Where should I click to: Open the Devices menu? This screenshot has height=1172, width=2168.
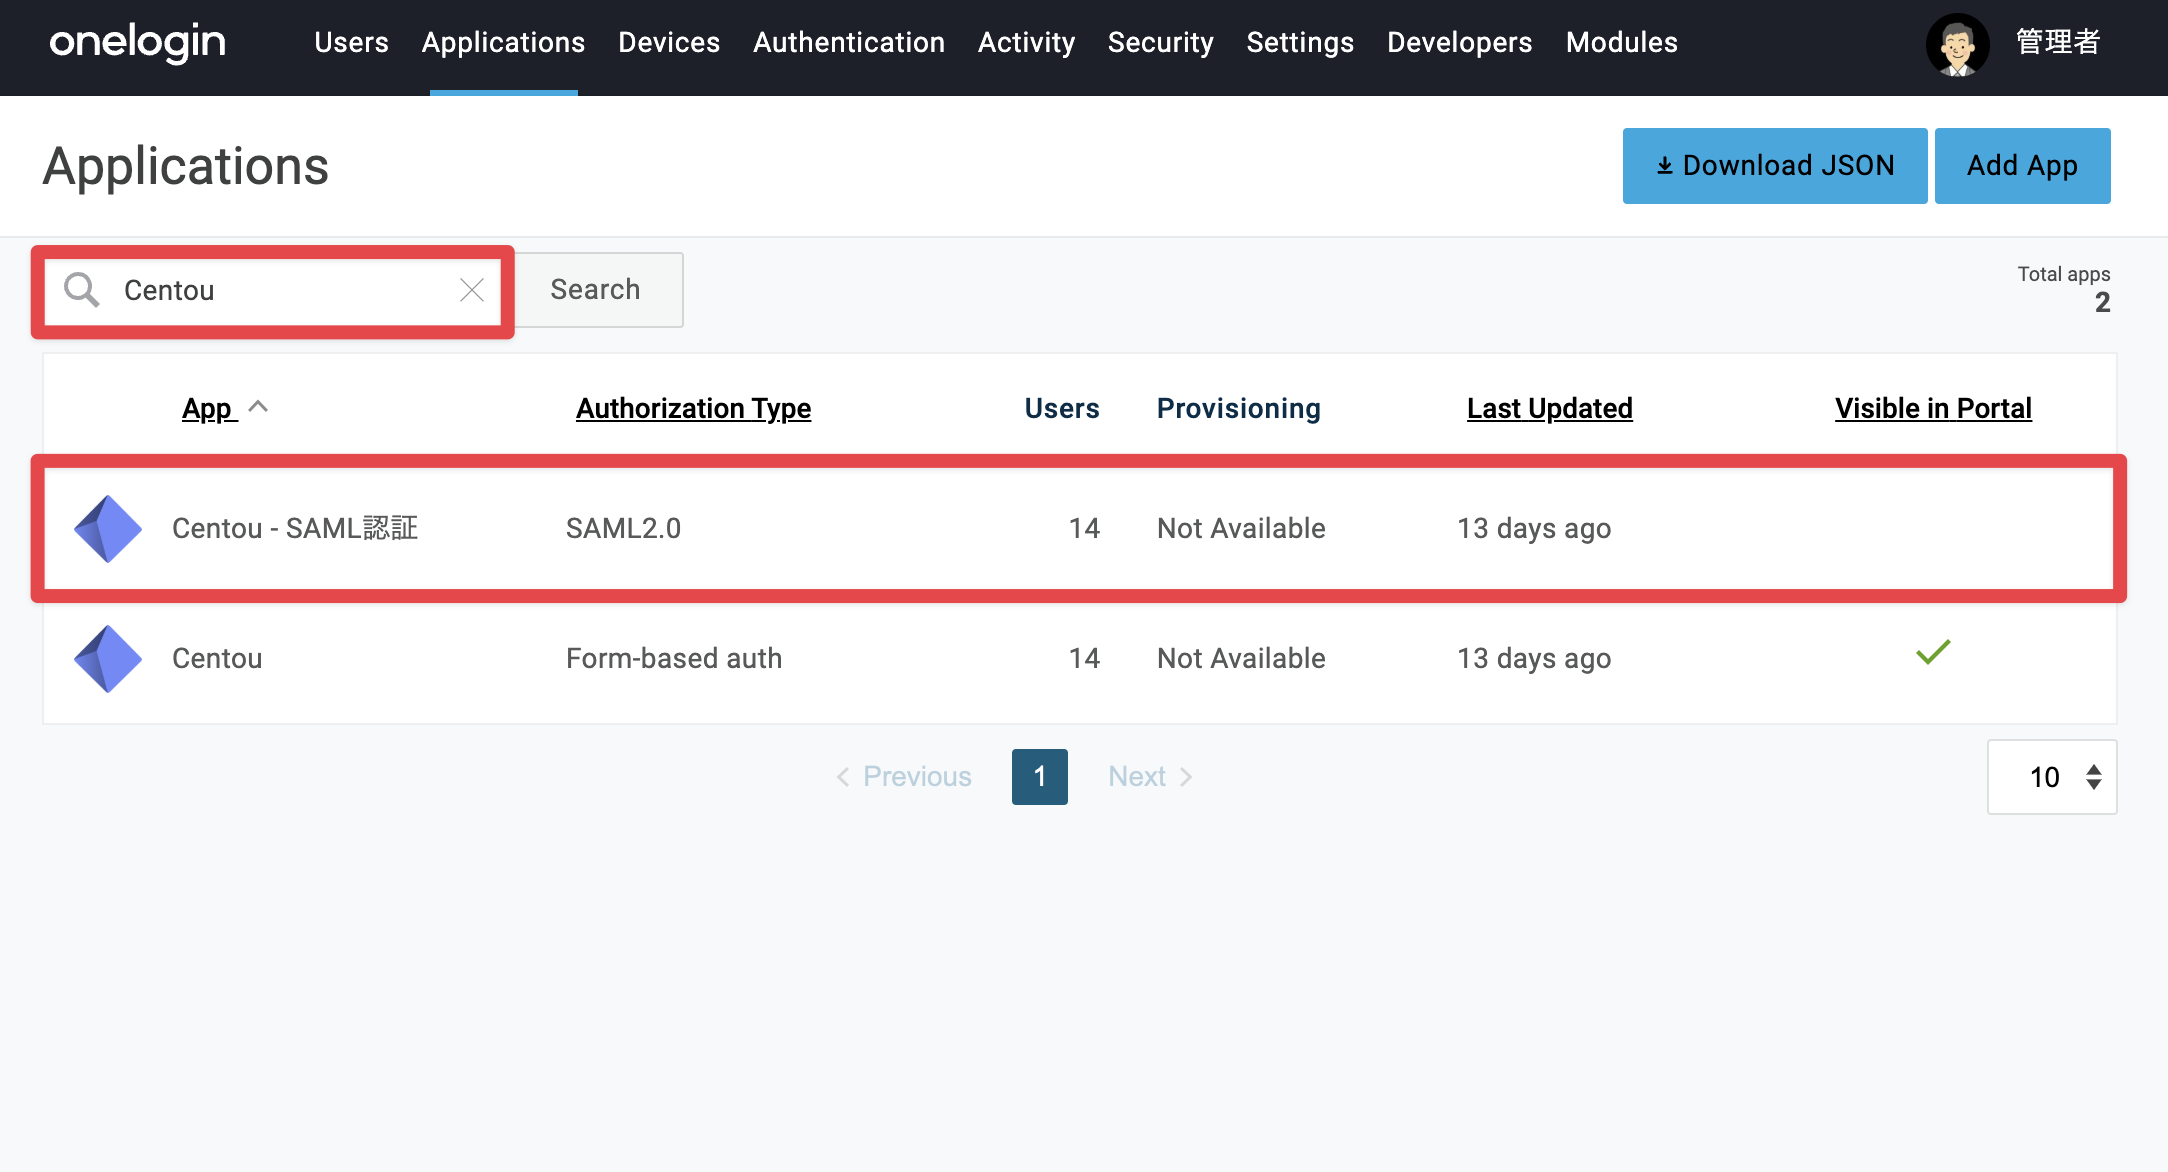coord(669,42)
